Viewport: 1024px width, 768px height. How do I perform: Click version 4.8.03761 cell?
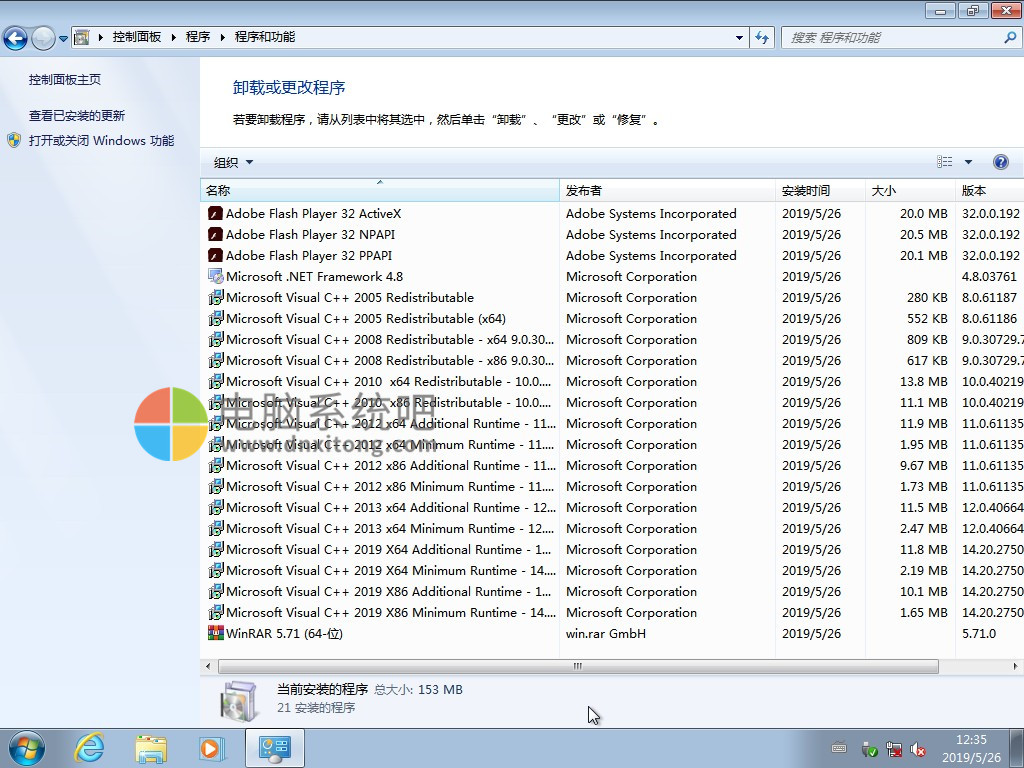tap(989, 276)
